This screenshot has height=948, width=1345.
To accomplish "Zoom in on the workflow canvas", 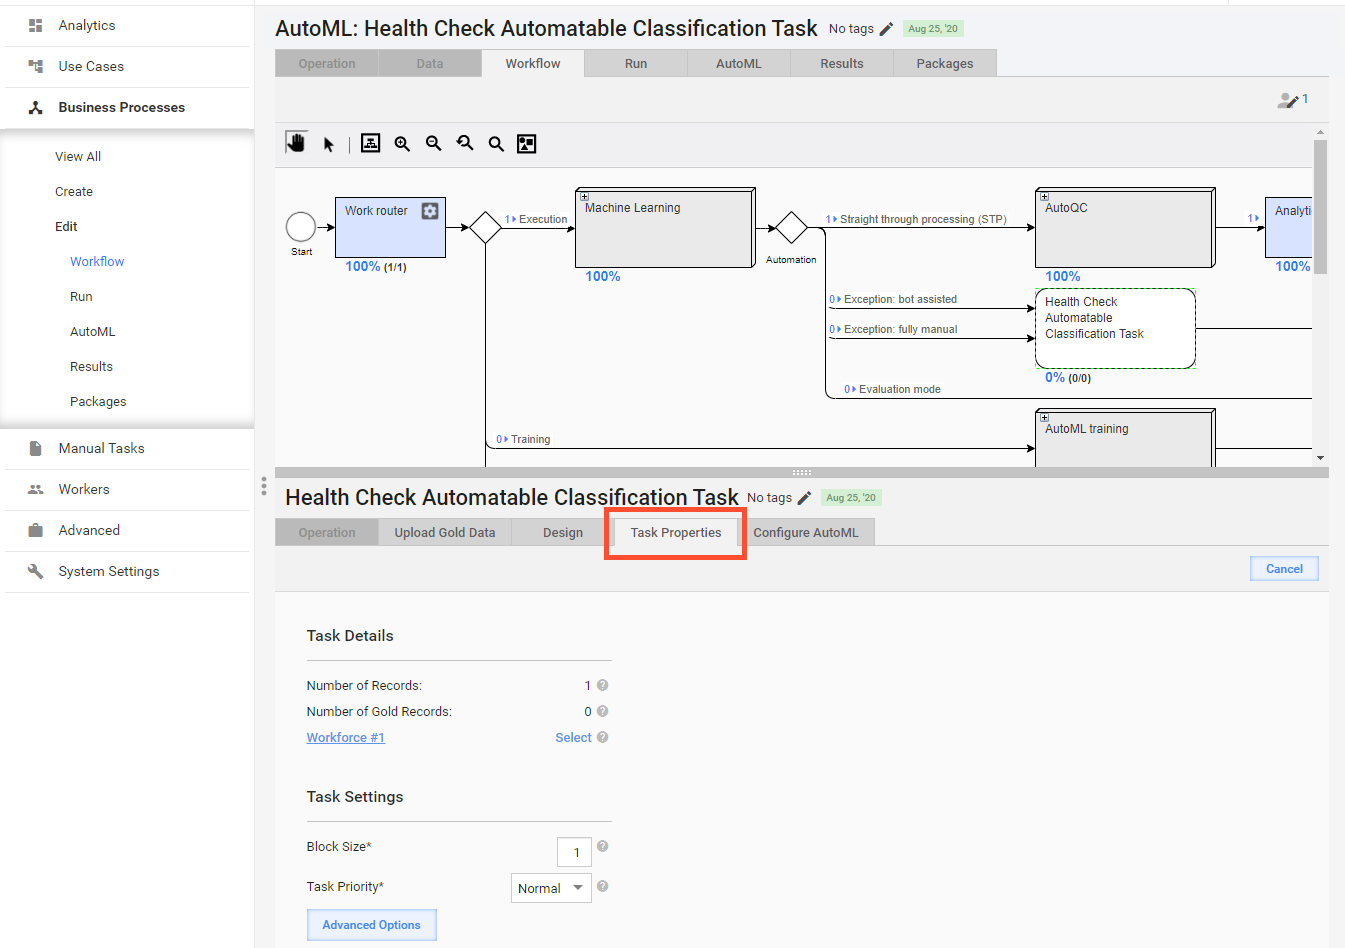I will point(402,144).
